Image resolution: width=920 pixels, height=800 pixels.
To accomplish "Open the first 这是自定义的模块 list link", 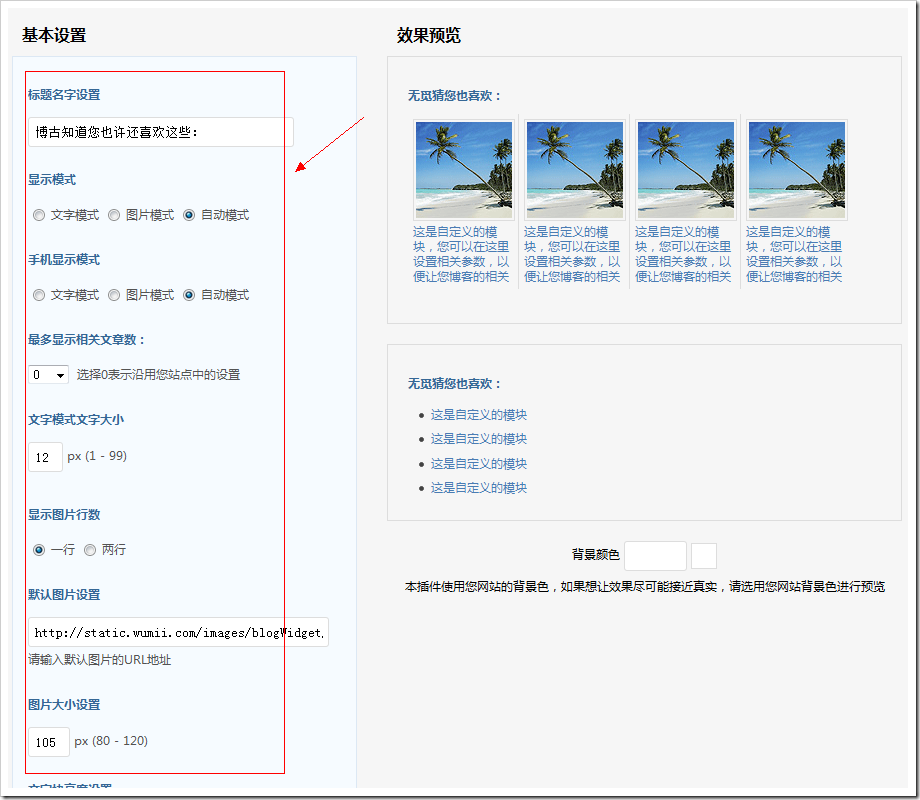I will point(479,415).
